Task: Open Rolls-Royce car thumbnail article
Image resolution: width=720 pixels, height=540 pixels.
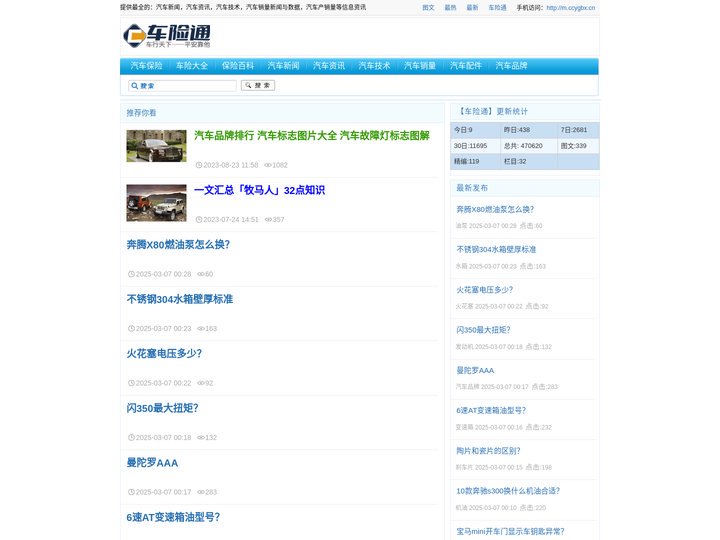Action: [x=157, y=146]
